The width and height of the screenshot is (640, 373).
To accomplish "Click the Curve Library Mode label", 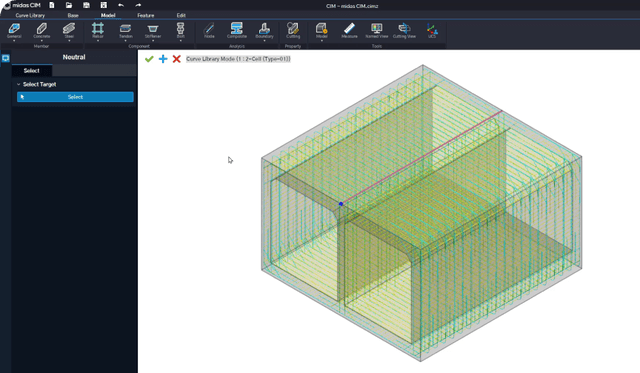I will point(238,59).
